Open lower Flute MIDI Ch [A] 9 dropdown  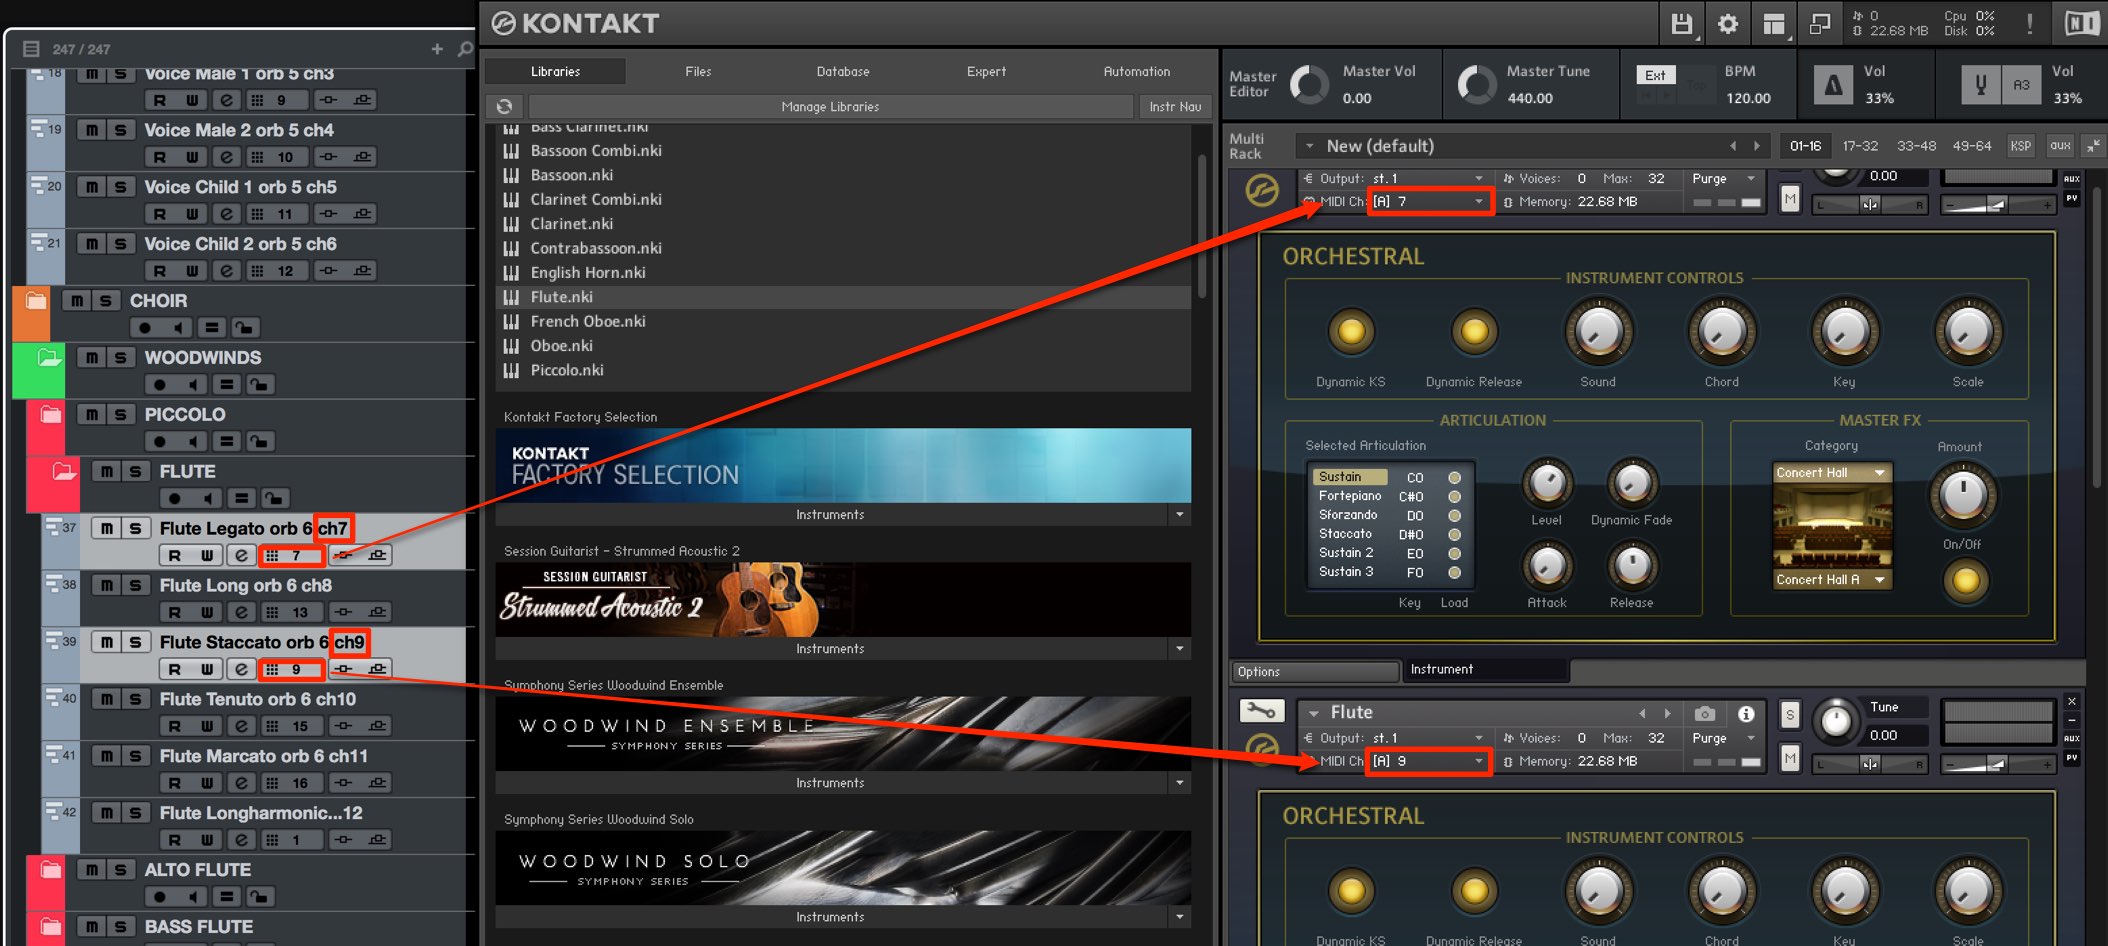1430,761
